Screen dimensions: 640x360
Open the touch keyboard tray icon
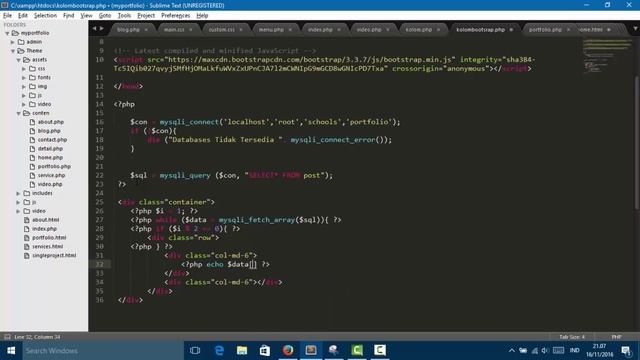558,351
